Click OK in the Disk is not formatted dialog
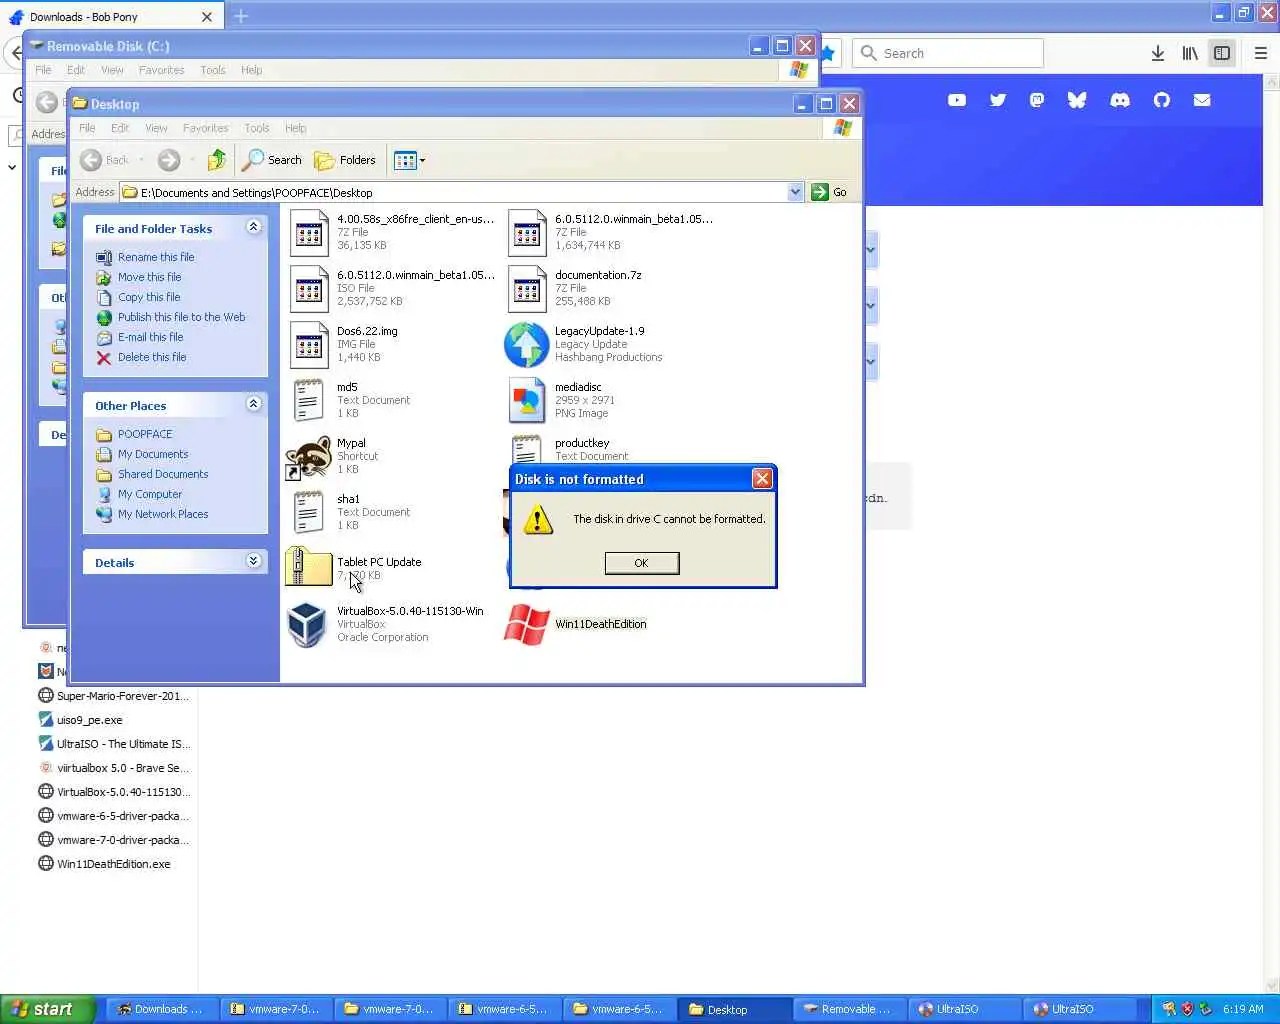 coord(641,563)
